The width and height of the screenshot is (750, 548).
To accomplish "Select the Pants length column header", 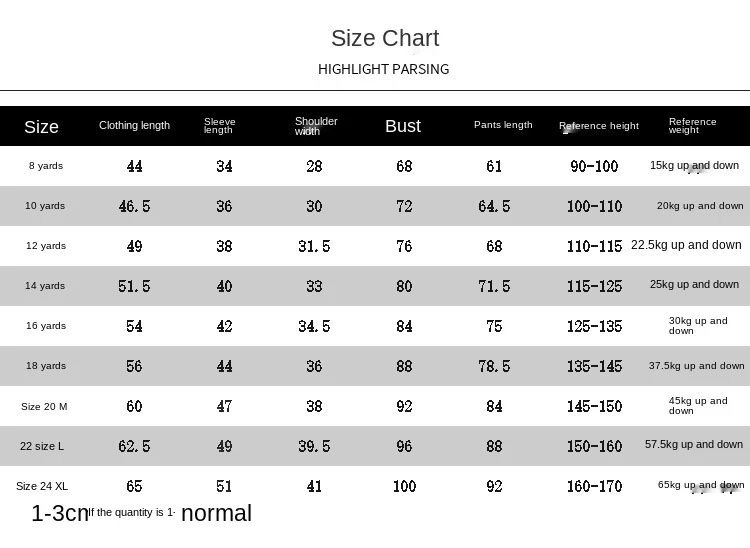I will point(503,125).
